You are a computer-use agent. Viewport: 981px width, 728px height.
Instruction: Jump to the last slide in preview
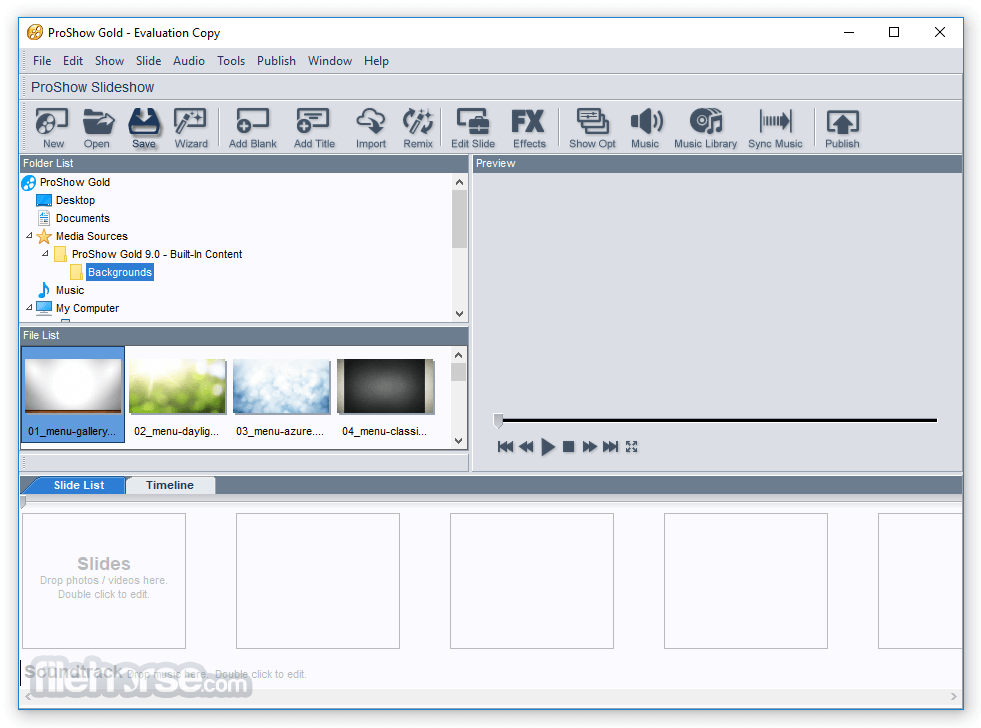click(610, 447)
